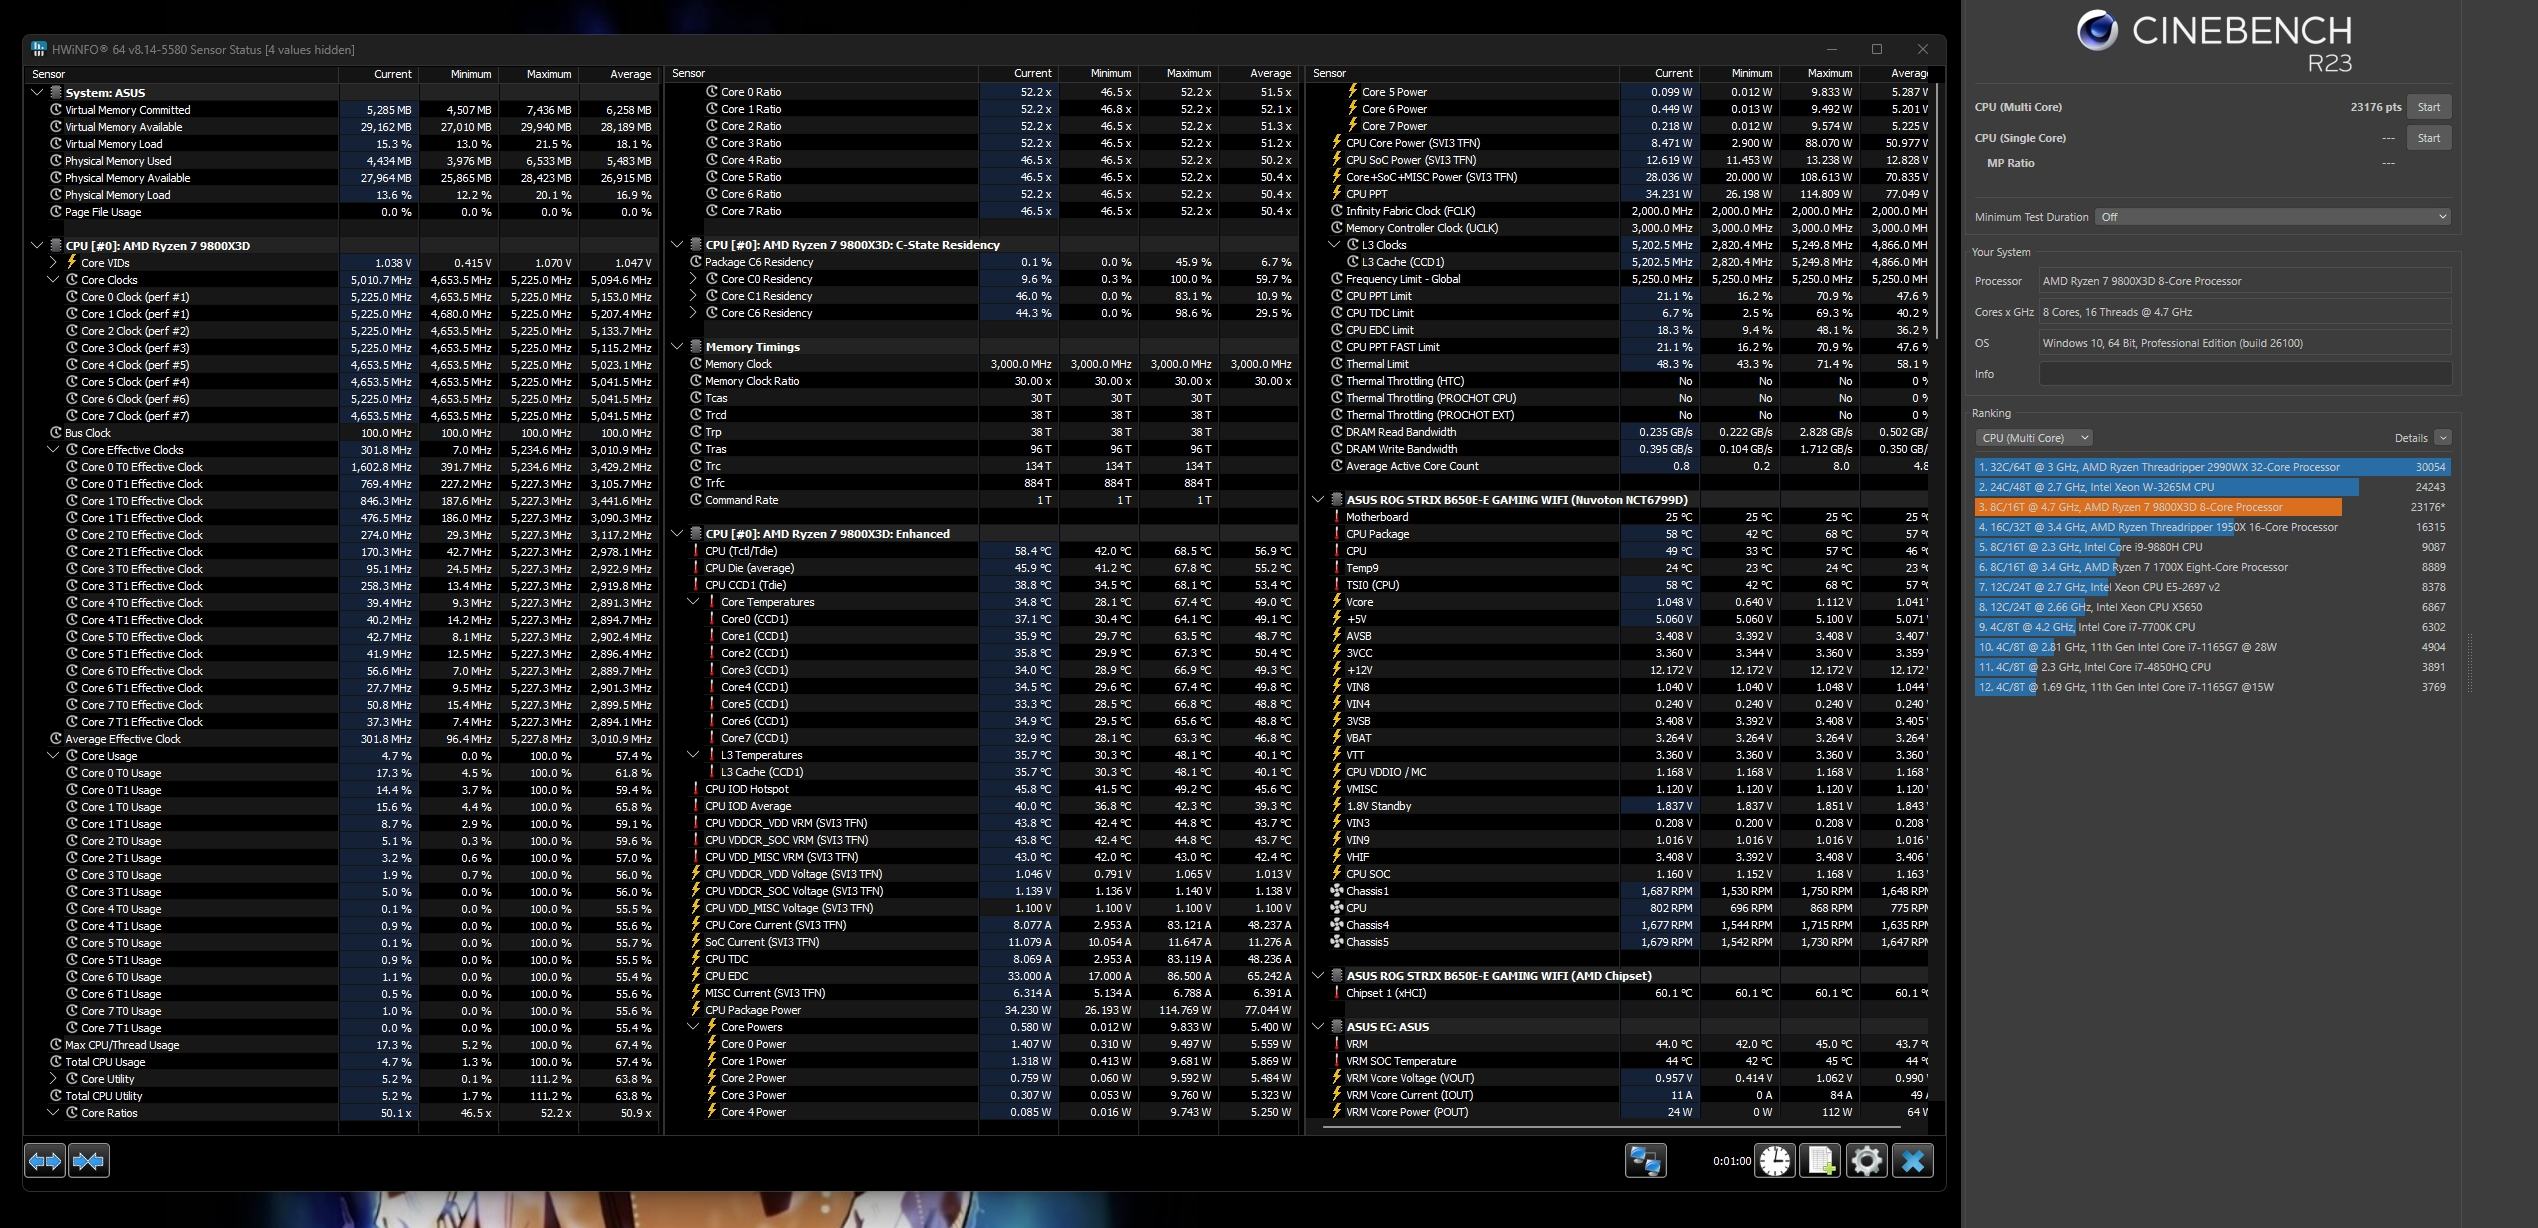Screen dimensions: 2538x1228
Task: Click the expand sensor columns arrows icon
Action: tap(45, 1161)
